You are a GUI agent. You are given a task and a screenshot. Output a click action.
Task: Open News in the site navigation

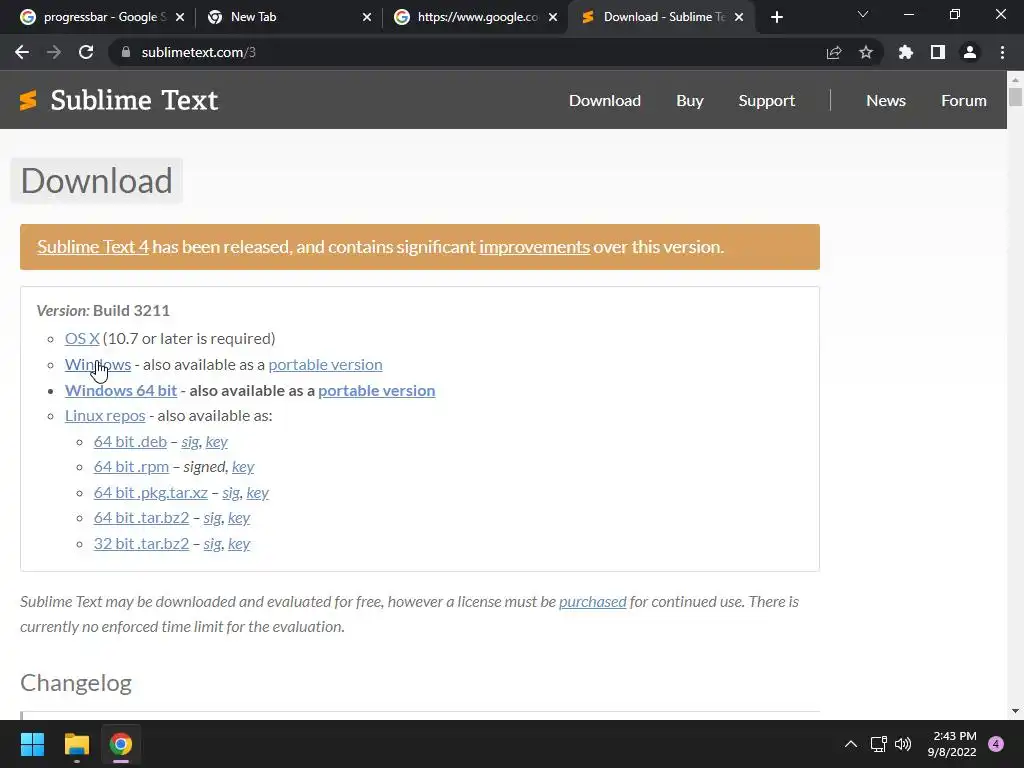click(x=886, y=101)
